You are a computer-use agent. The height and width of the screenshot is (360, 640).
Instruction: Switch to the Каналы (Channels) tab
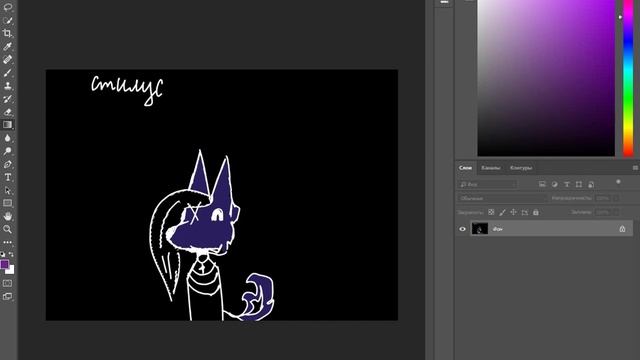[491, 168]
